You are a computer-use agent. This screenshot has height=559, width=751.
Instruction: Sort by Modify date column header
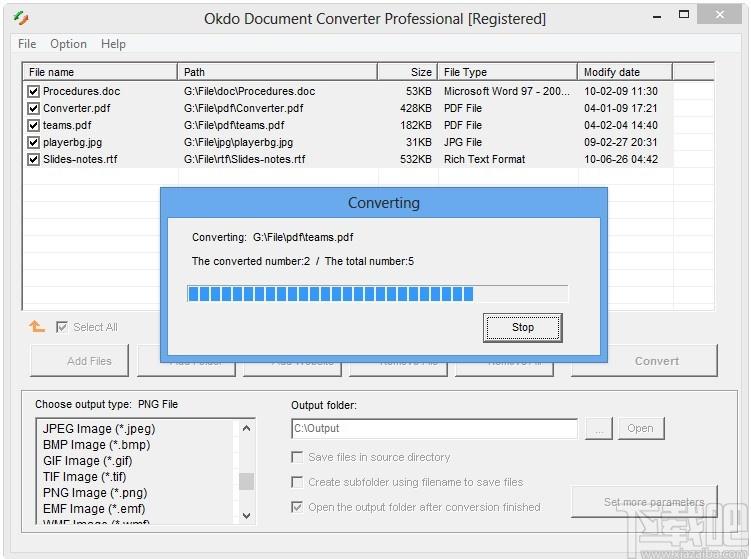[x=625, y=72]
